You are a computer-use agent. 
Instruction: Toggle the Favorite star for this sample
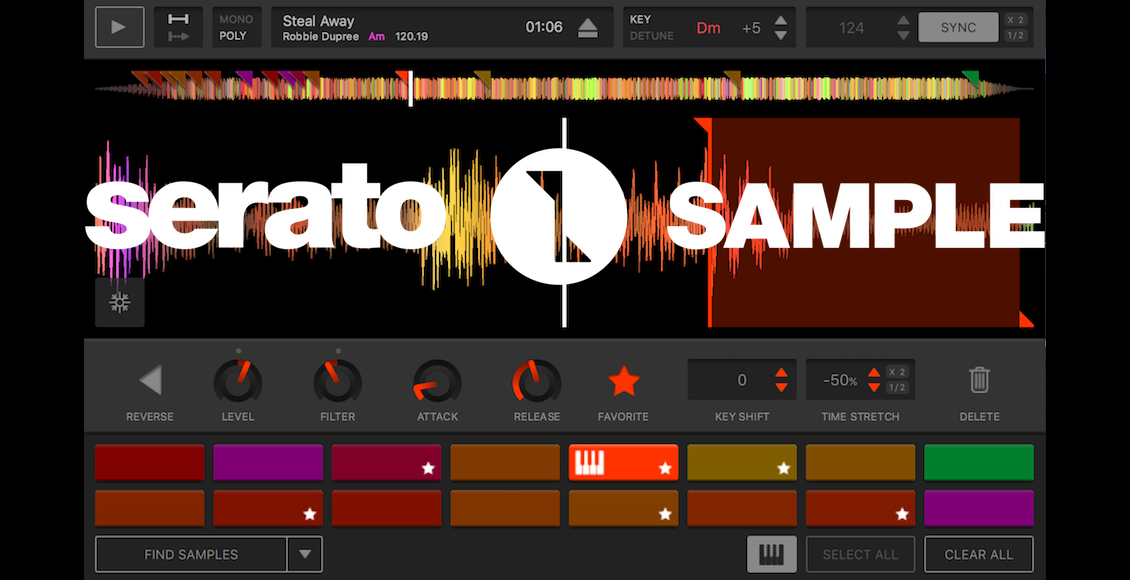[623, 379]
